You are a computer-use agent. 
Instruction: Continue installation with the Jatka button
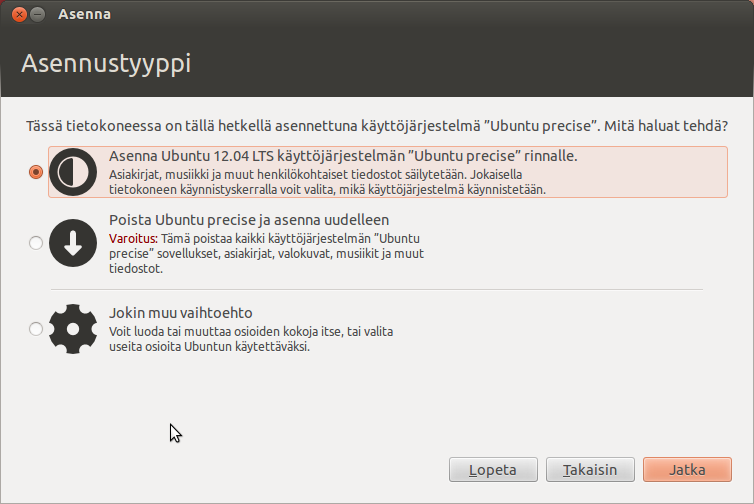click(x=687, y=470)
